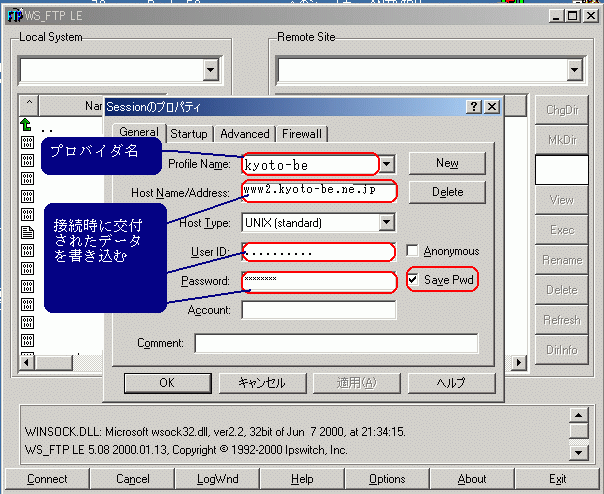Click the bottom Help button

tap(302, 479)
